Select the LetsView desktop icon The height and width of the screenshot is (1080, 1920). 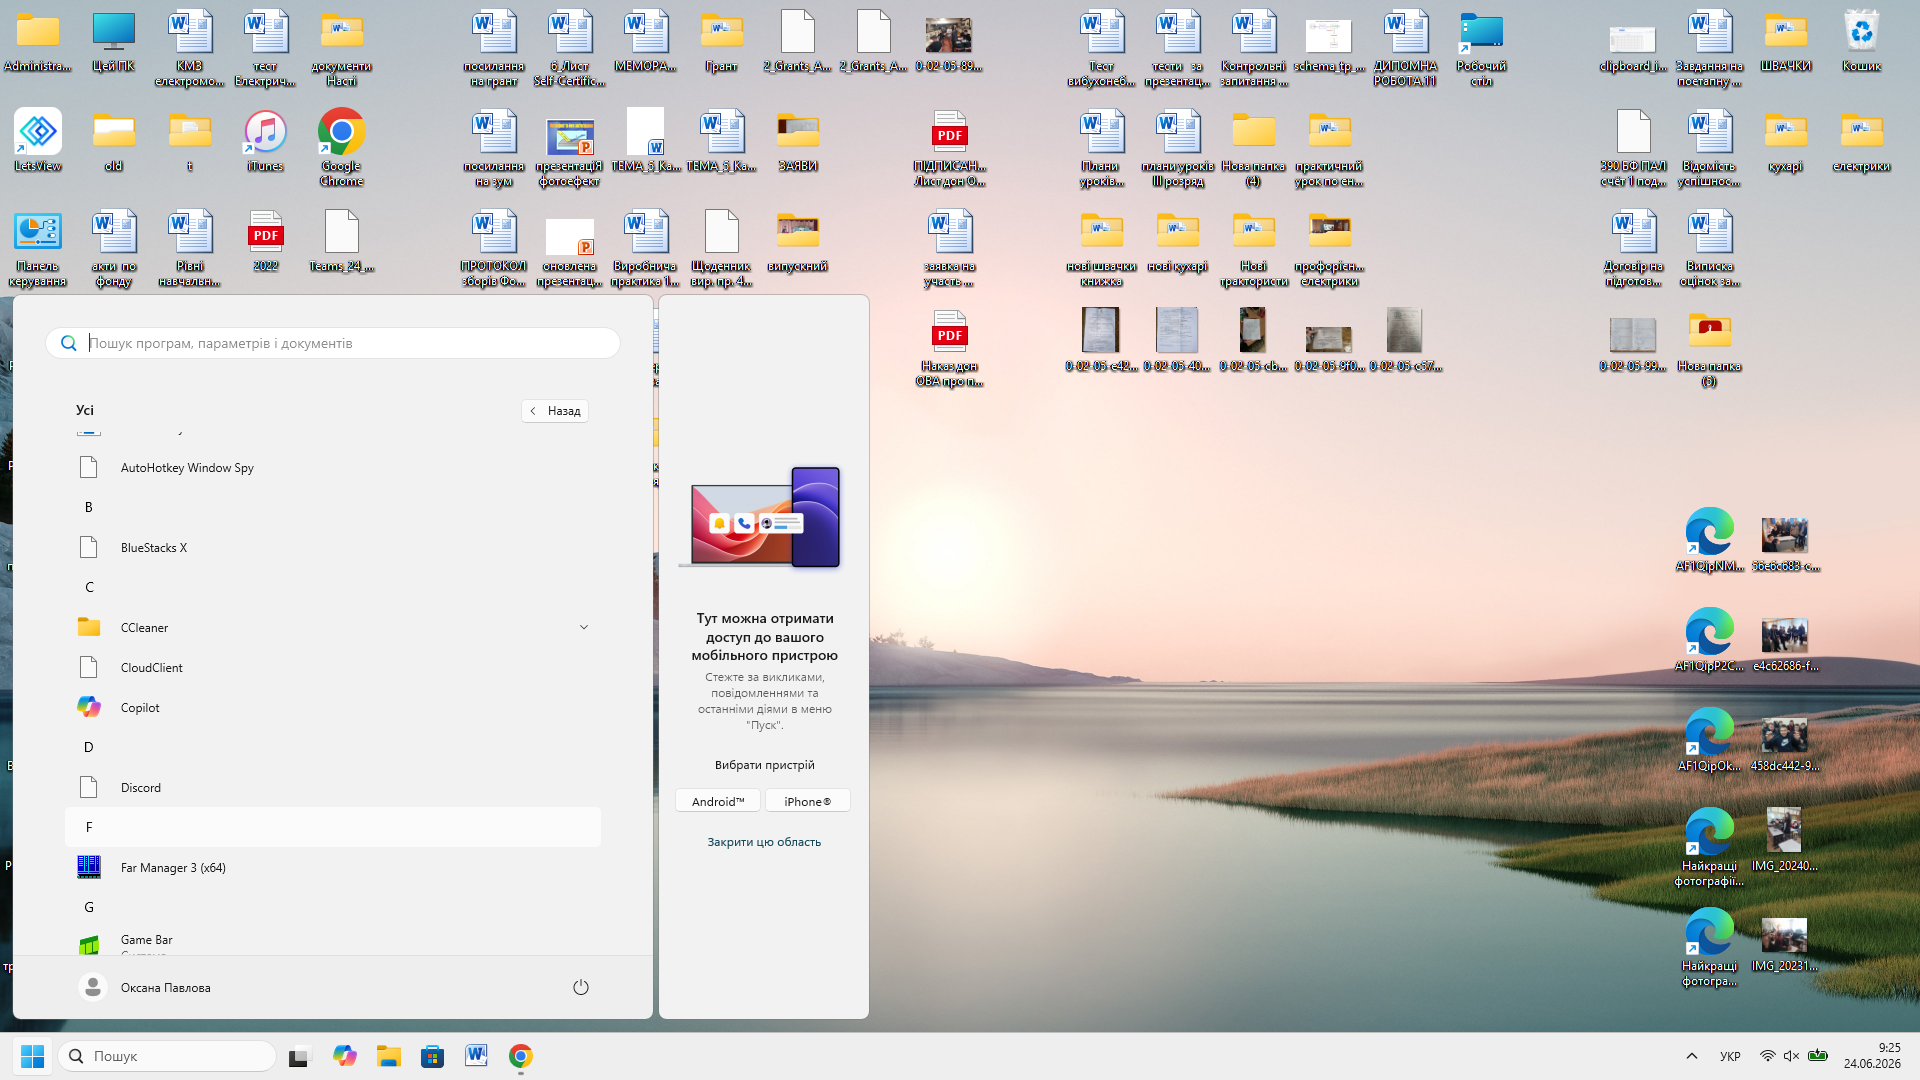point(38,141)
